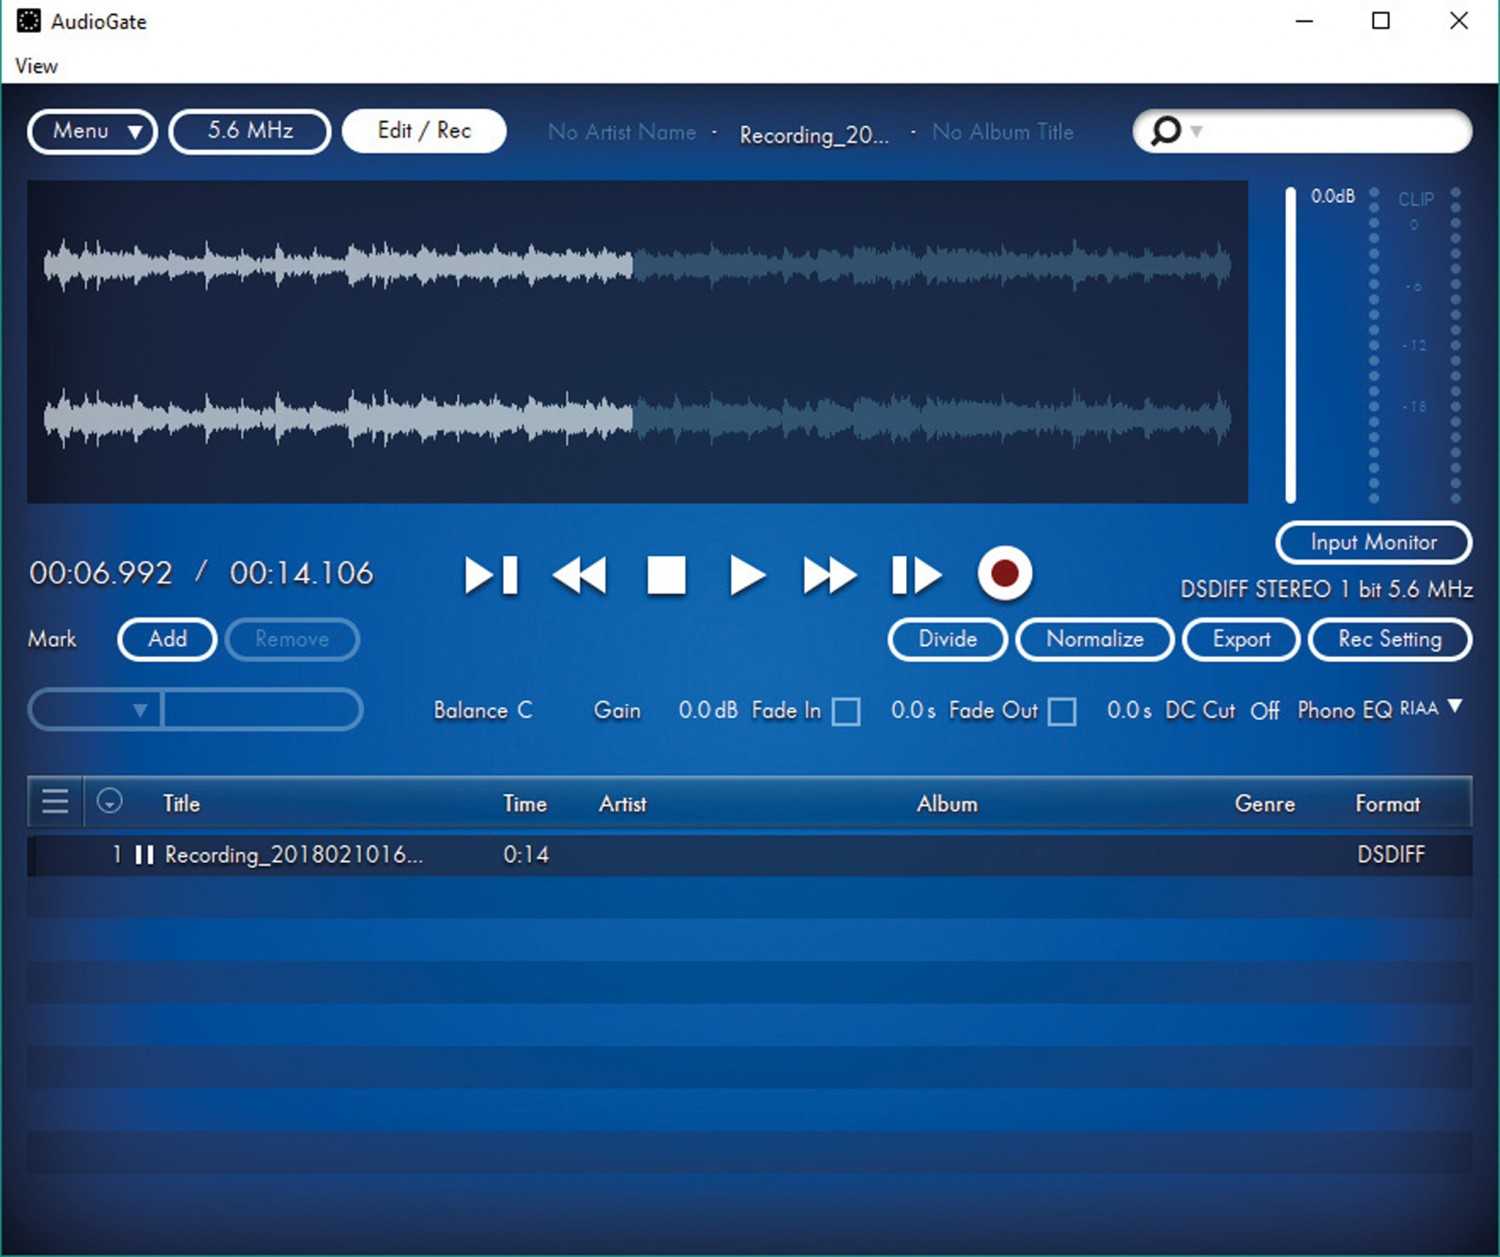Click the Fade Out 0.0 s value
The height and width of the screenshot is (1257, 1500).
[x=1129, y=710]
